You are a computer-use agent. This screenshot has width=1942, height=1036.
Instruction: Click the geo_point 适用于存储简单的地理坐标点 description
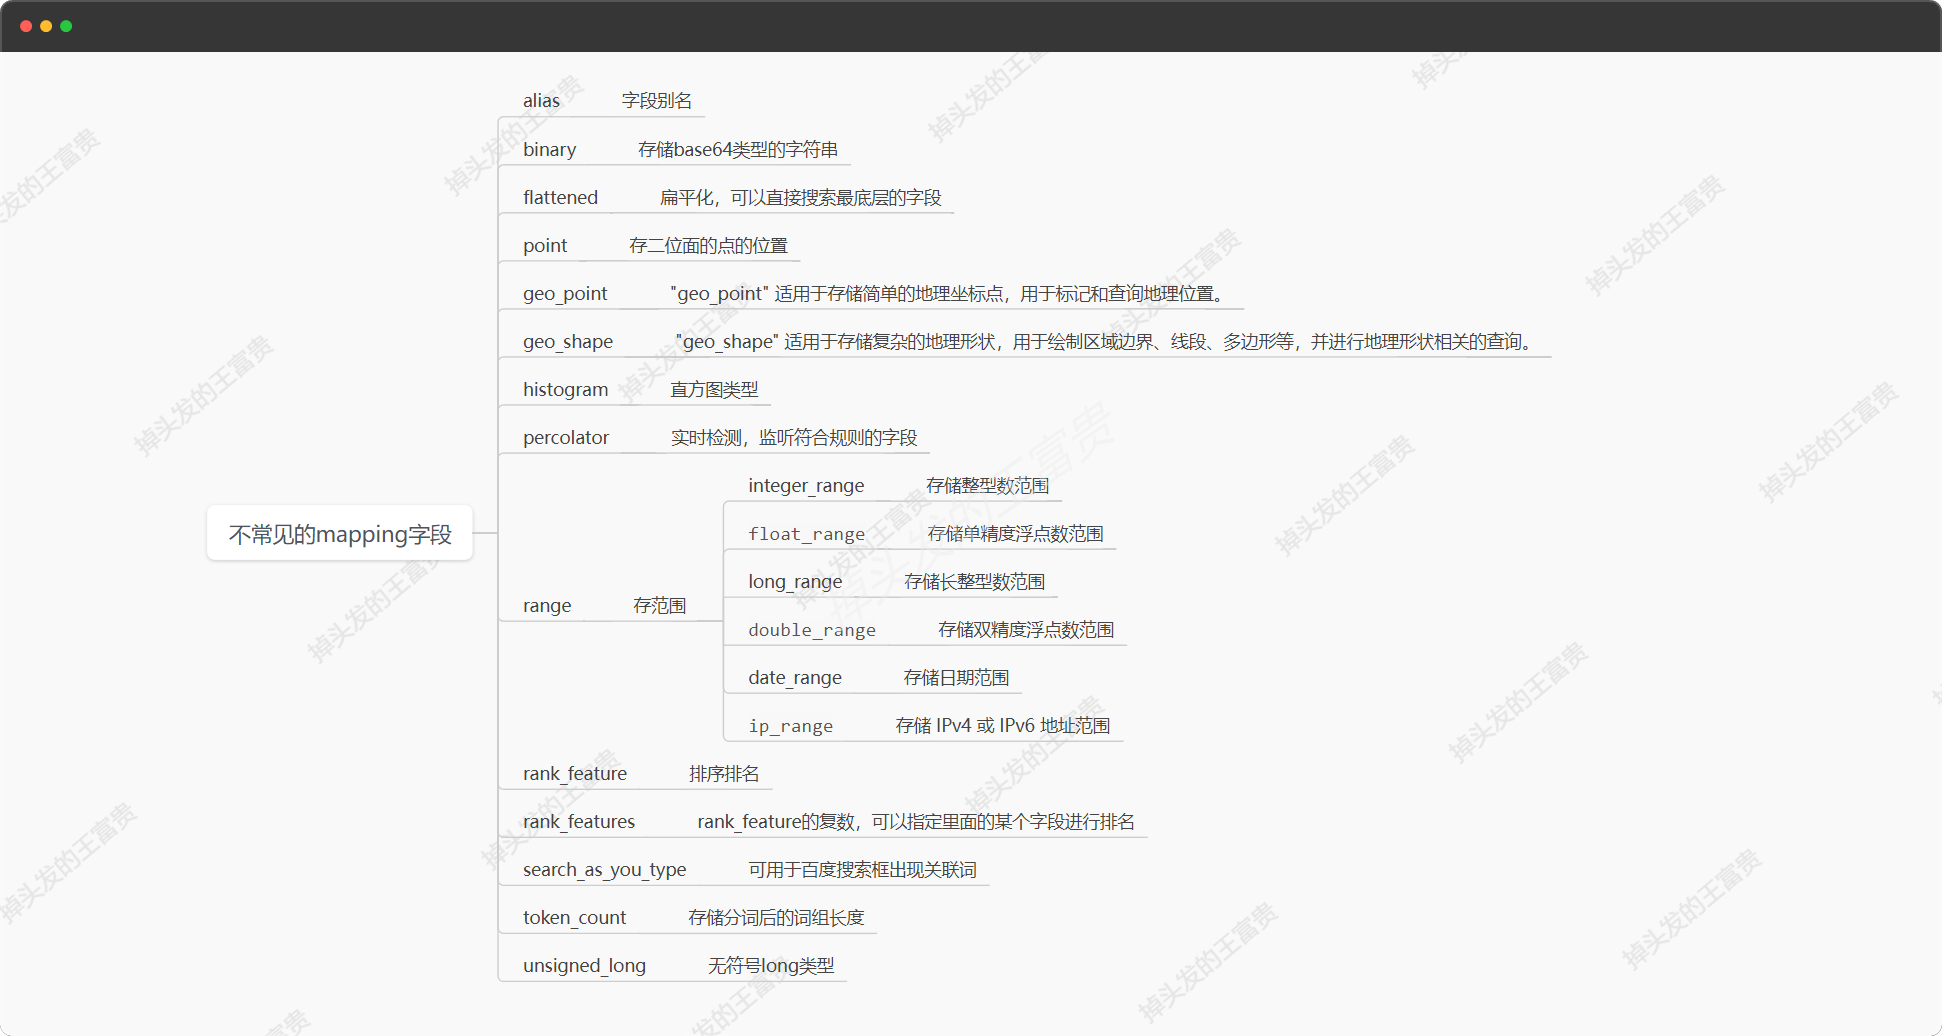pyautogui.click(x=947, y=293)
